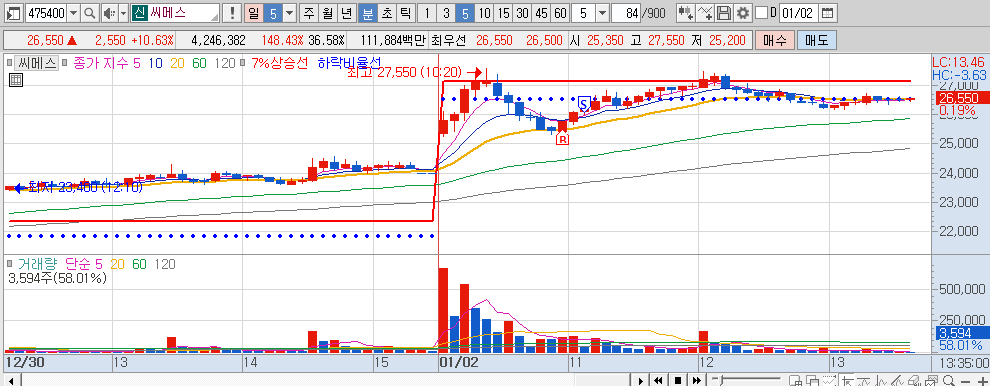990x386 pixels.
Task: Add candlestick chart overlay icon
Action: [x=686, y=13]
